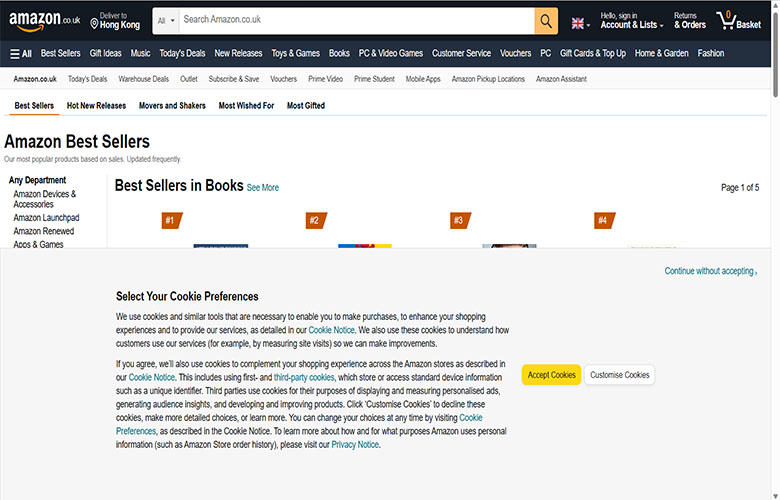Click Deliver to Hong Kong location
780x500 pixels.
tap(115, 21)
